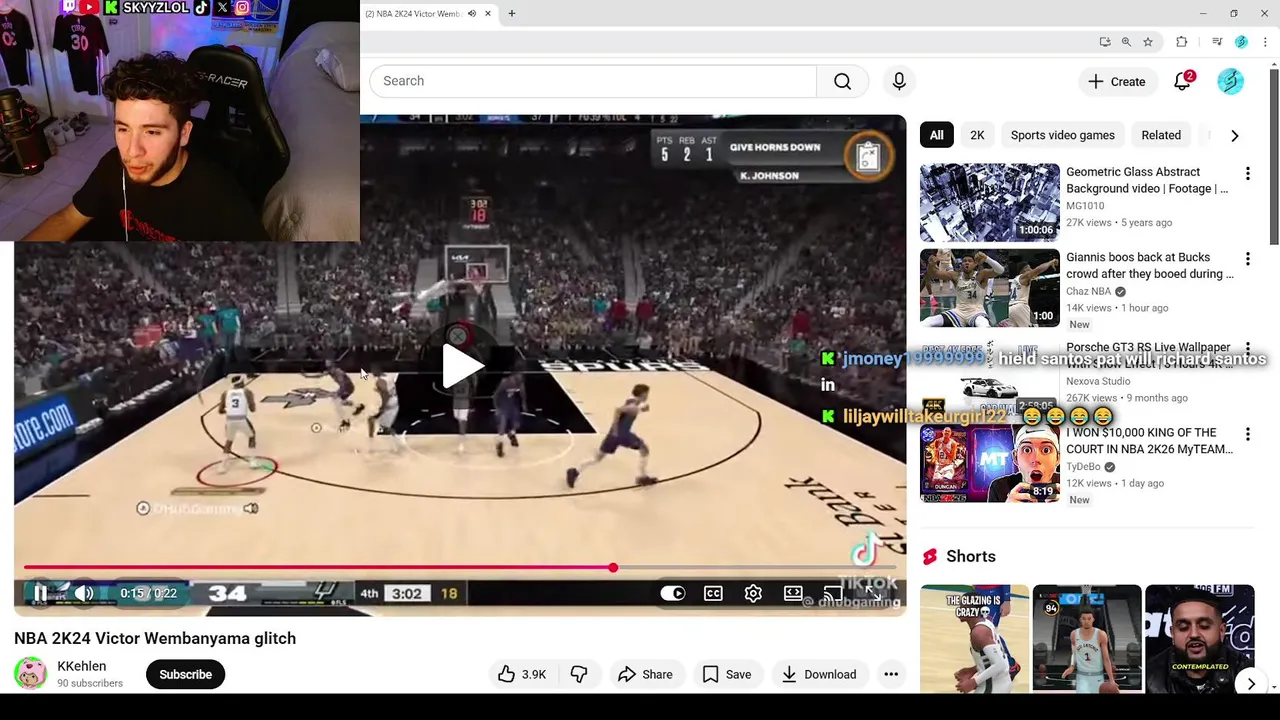Toggle closed captions in the player
Screen dimensions: 1280x720
713,593
